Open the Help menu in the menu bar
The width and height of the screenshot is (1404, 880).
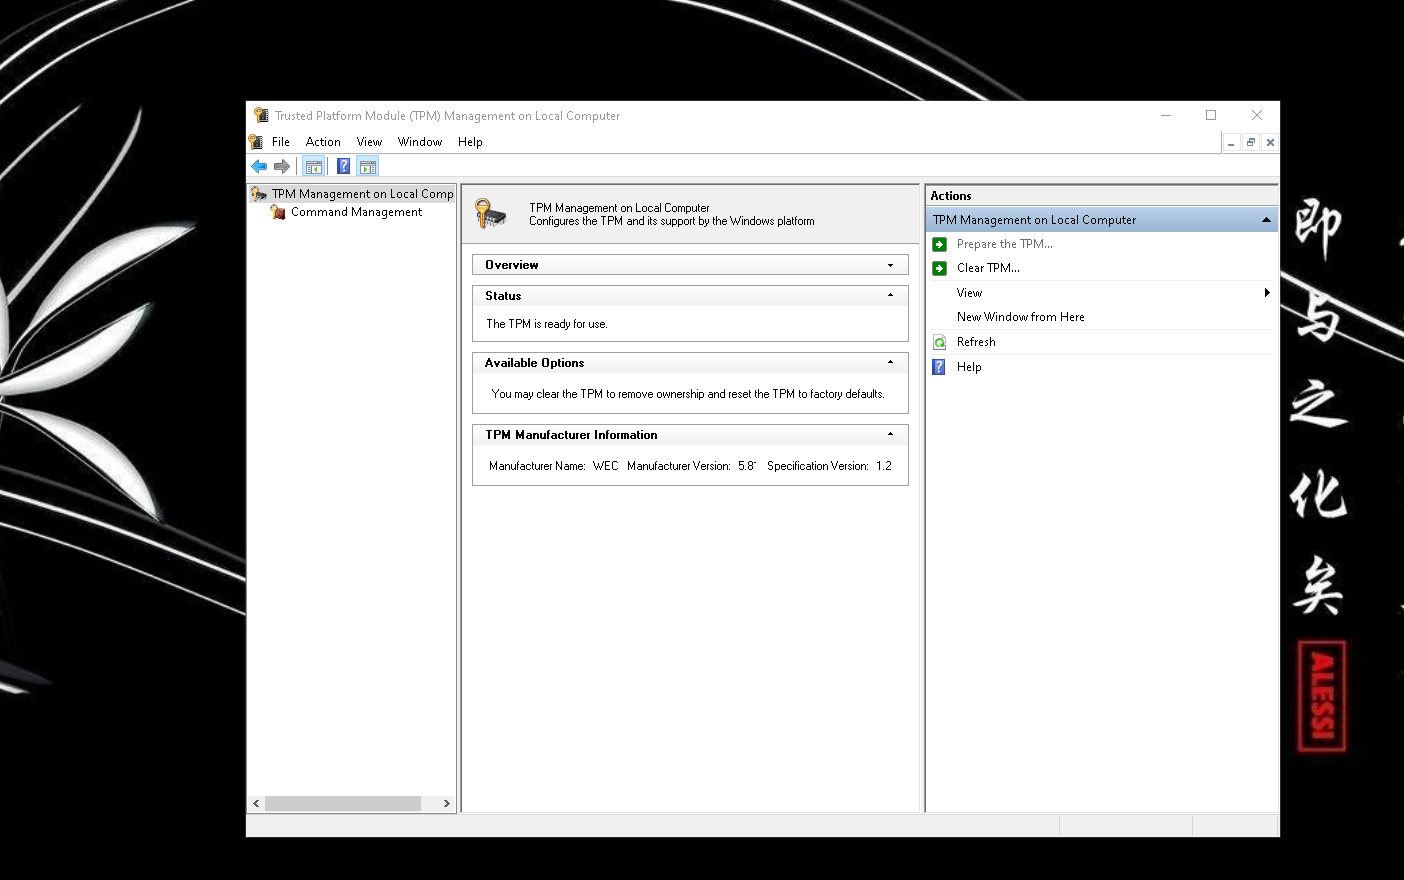tap(470, 142)
